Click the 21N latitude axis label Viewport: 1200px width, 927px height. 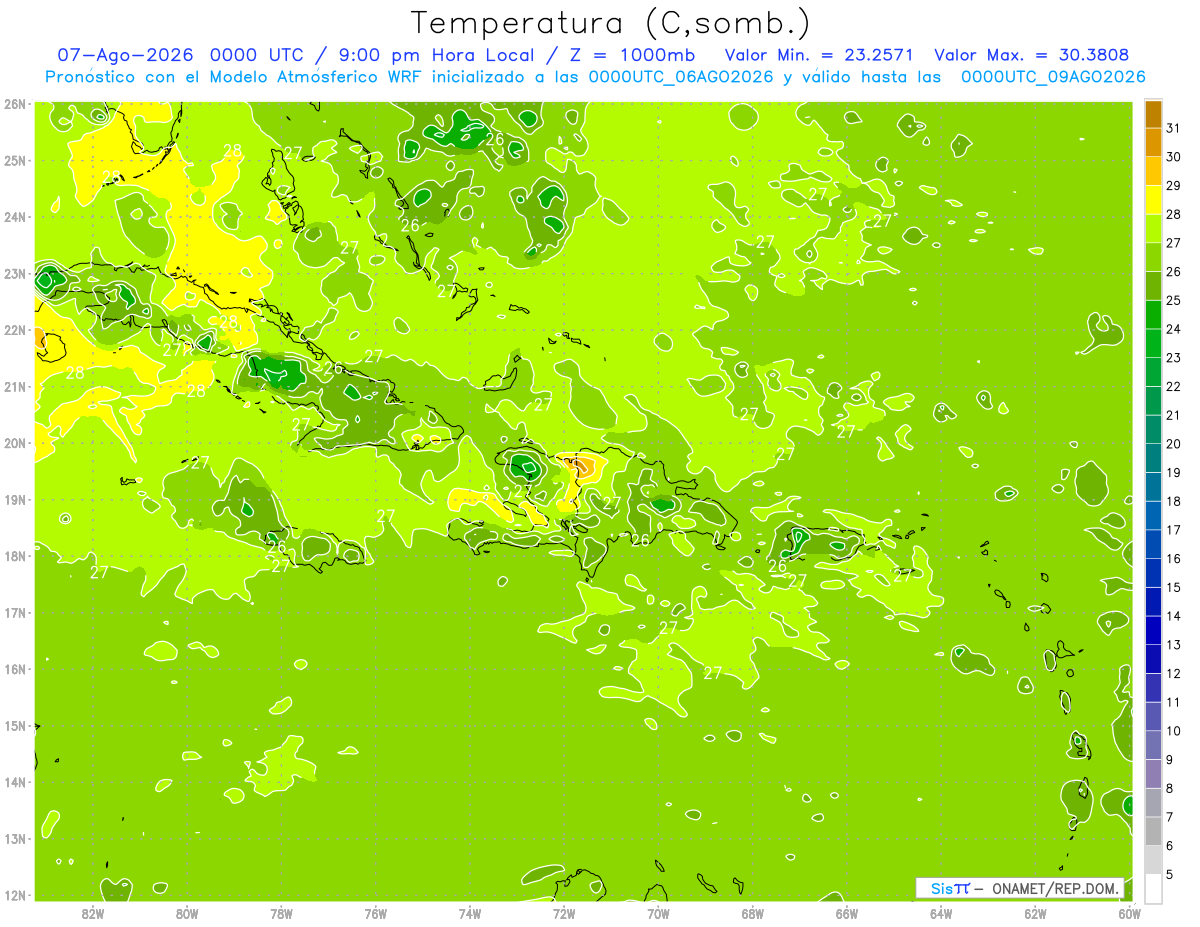pyautogui.click(x=15, y=386)
